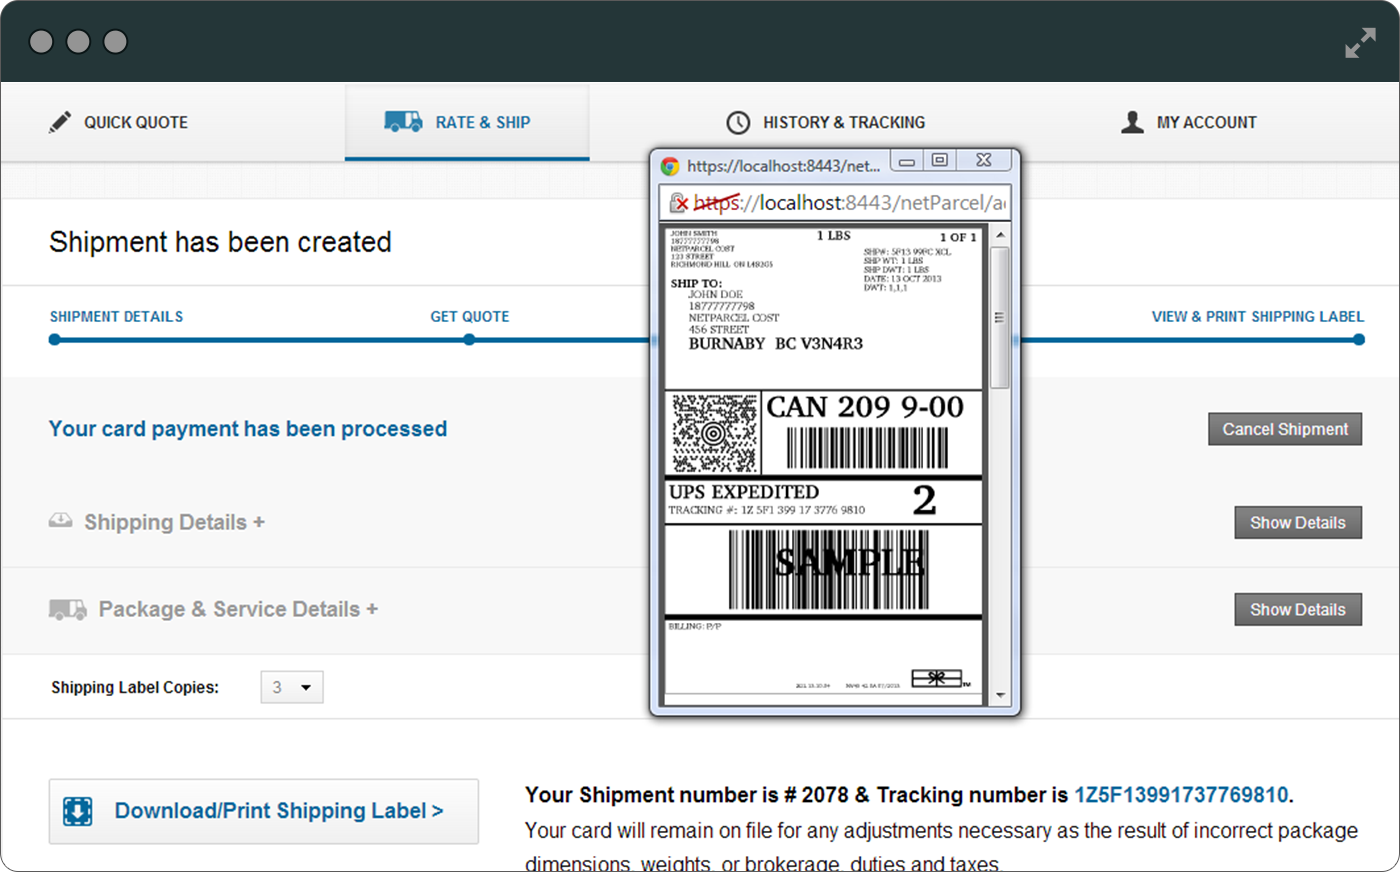Image resolution: width=1400 pixels, height=872 pixels.
Task: Click the Cancel Shipment button
Action: point(1285,429)
